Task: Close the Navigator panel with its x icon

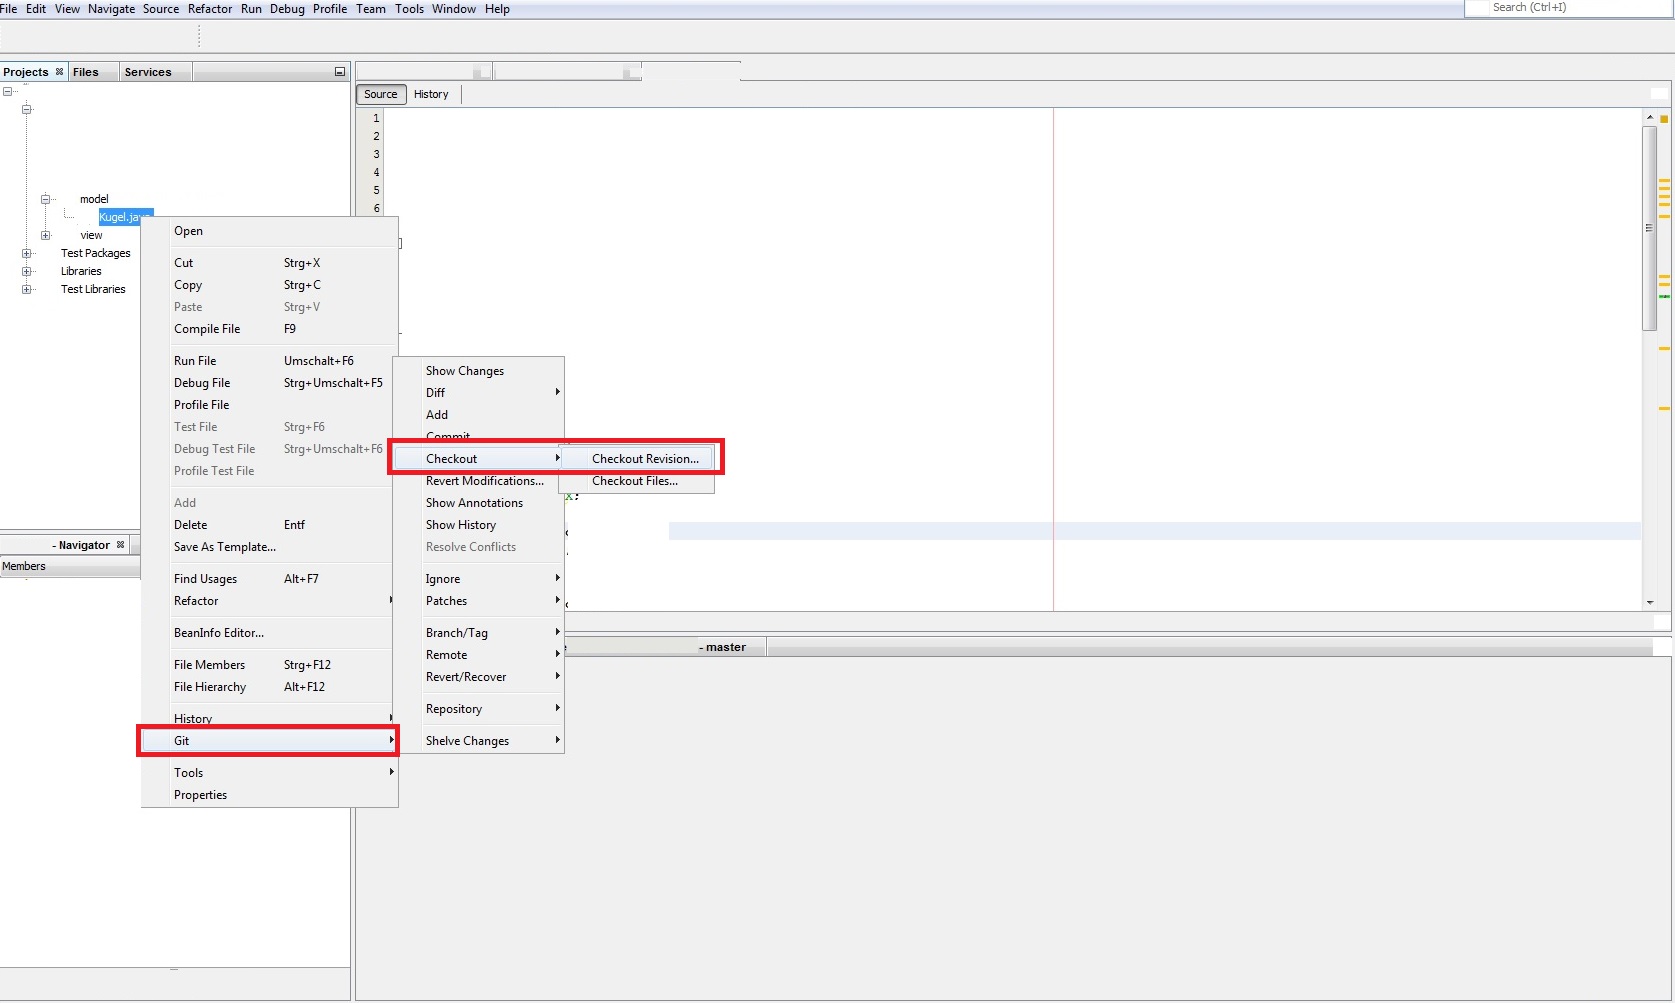Action: click(x=120, y=545)
